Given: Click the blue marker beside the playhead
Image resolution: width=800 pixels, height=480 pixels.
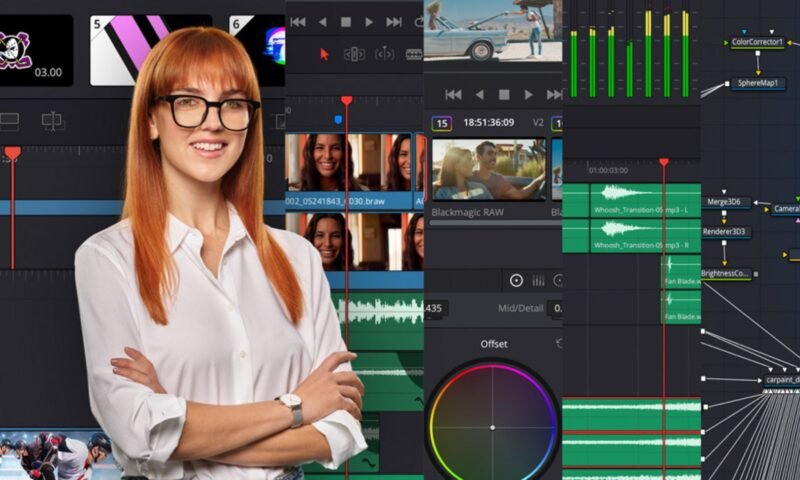Looking at the screenshot, I should click(338, 120).
